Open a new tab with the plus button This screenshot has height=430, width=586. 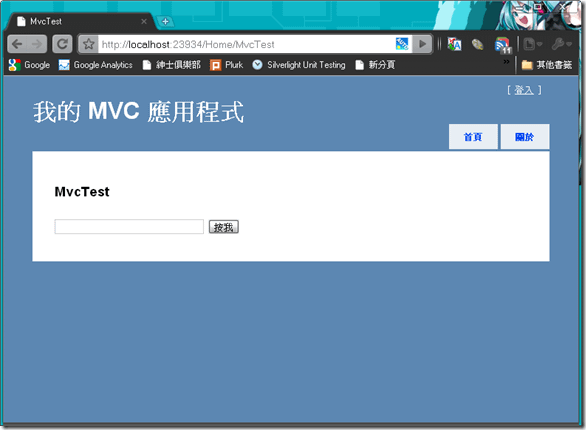[x=165, y=22]
